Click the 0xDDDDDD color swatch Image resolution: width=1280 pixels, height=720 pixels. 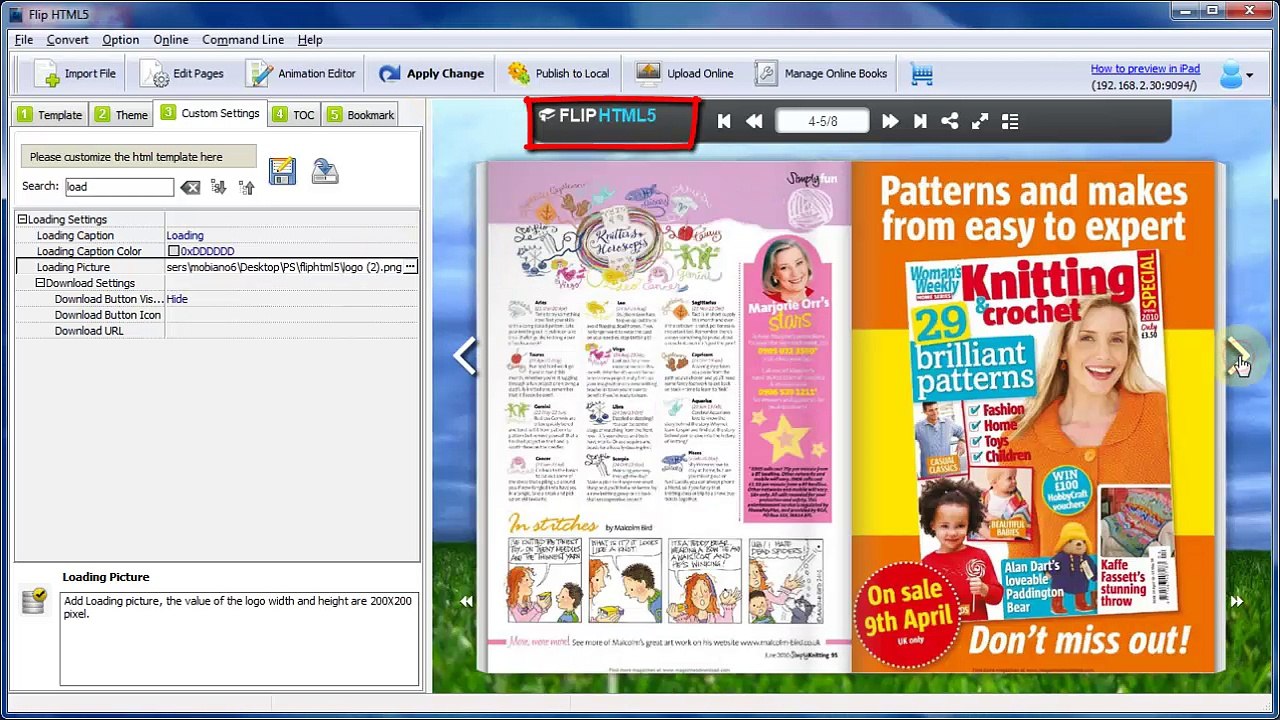tap(173, 251)
